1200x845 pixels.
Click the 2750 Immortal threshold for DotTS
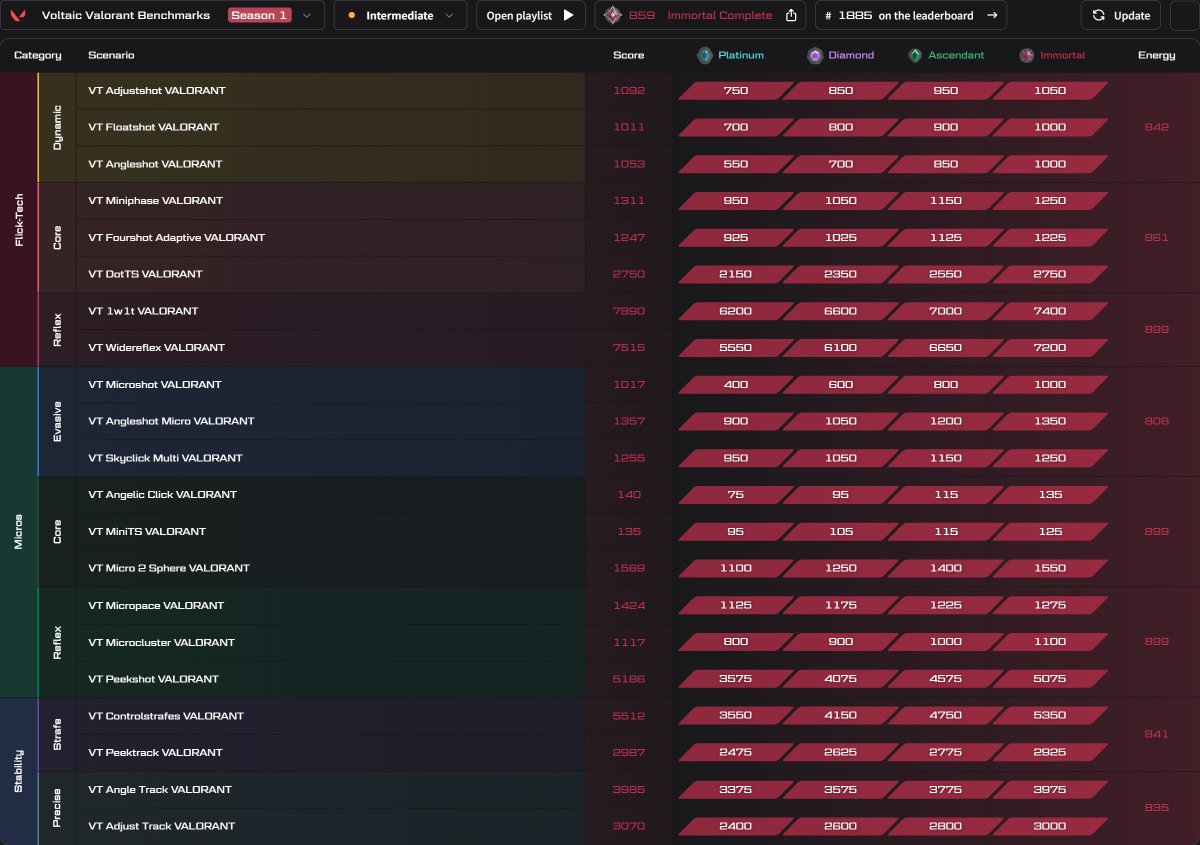click(x=1050, y=274)
